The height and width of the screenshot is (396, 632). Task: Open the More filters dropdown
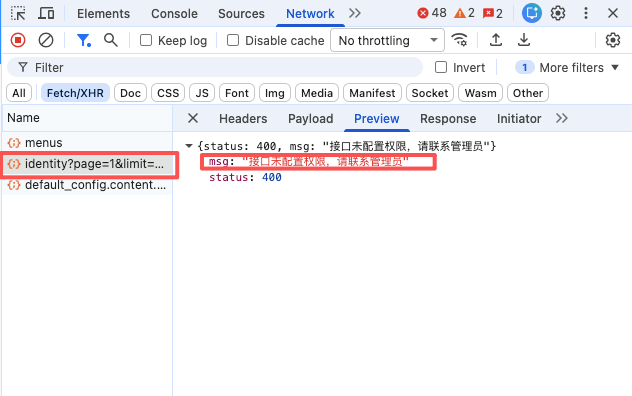[567, 67]
